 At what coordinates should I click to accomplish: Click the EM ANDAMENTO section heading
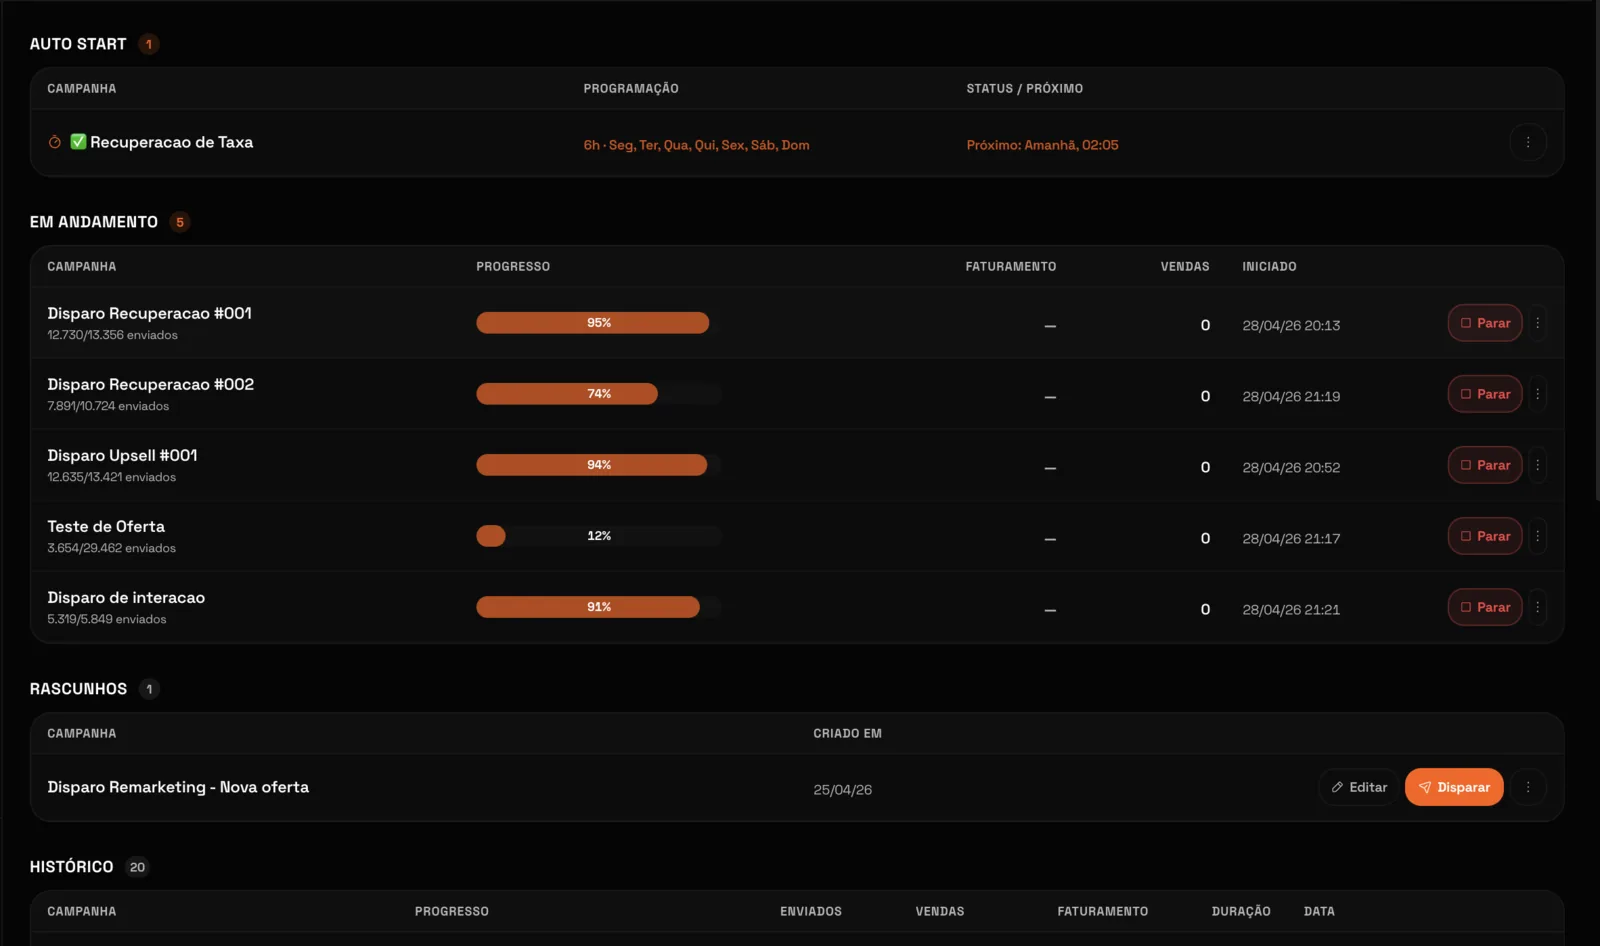[94, 222]
